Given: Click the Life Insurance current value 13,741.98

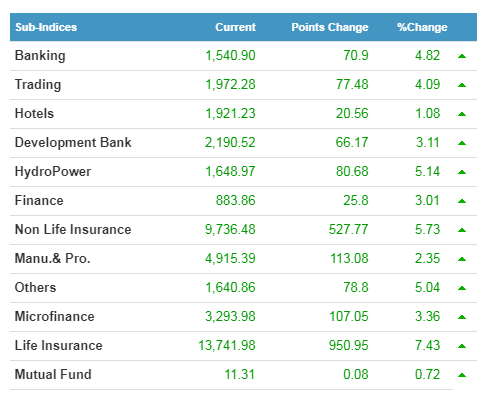Looking at the screenshot, I should (x=227, y=345).
